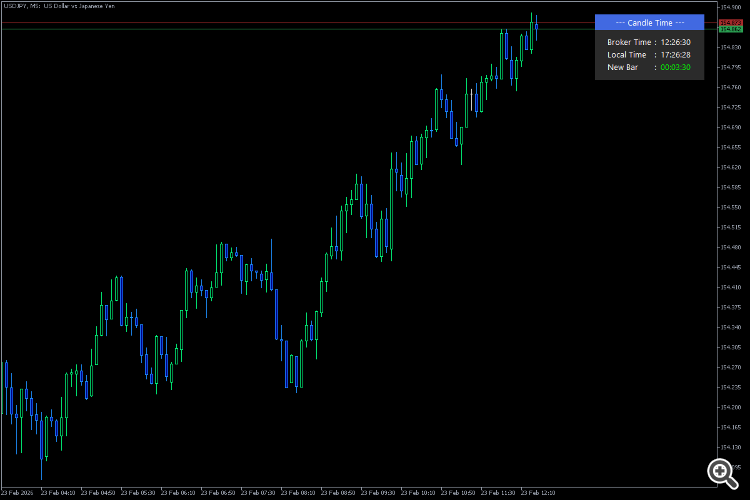The height and width of the screenshot is (500, 750).
Task: Click the green bid price tag
Action: pyautogui.click(x=731, y=29)
